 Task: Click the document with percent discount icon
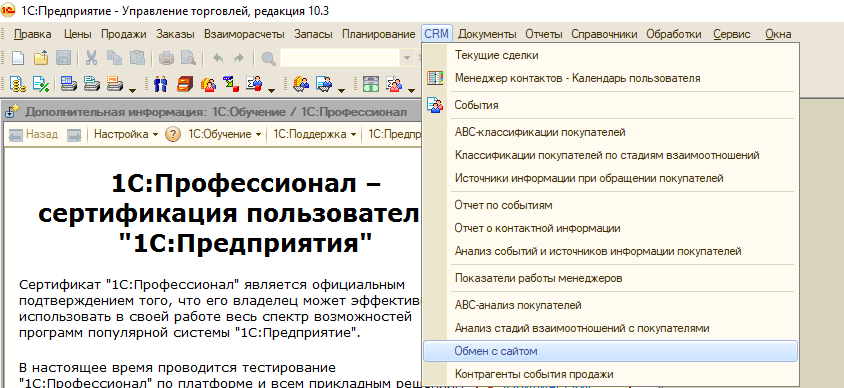(41, 83)
